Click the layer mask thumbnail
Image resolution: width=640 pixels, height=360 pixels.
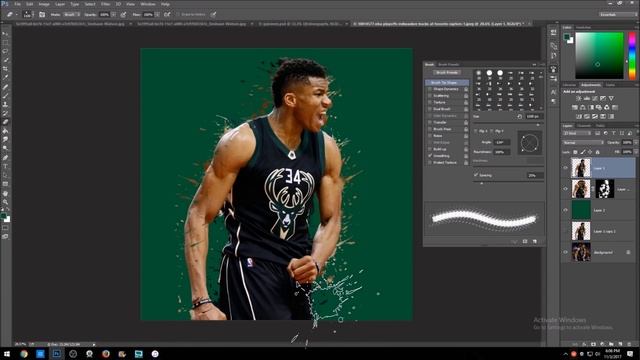tap(604, 189)
